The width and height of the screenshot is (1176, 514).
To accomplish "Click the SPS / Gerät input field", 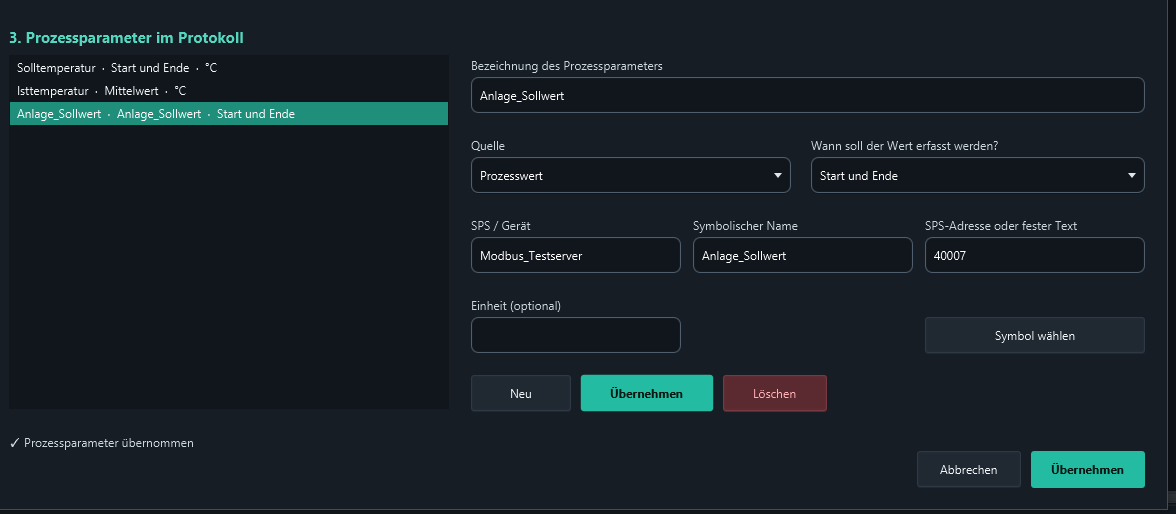I will (x=575, y=256).
